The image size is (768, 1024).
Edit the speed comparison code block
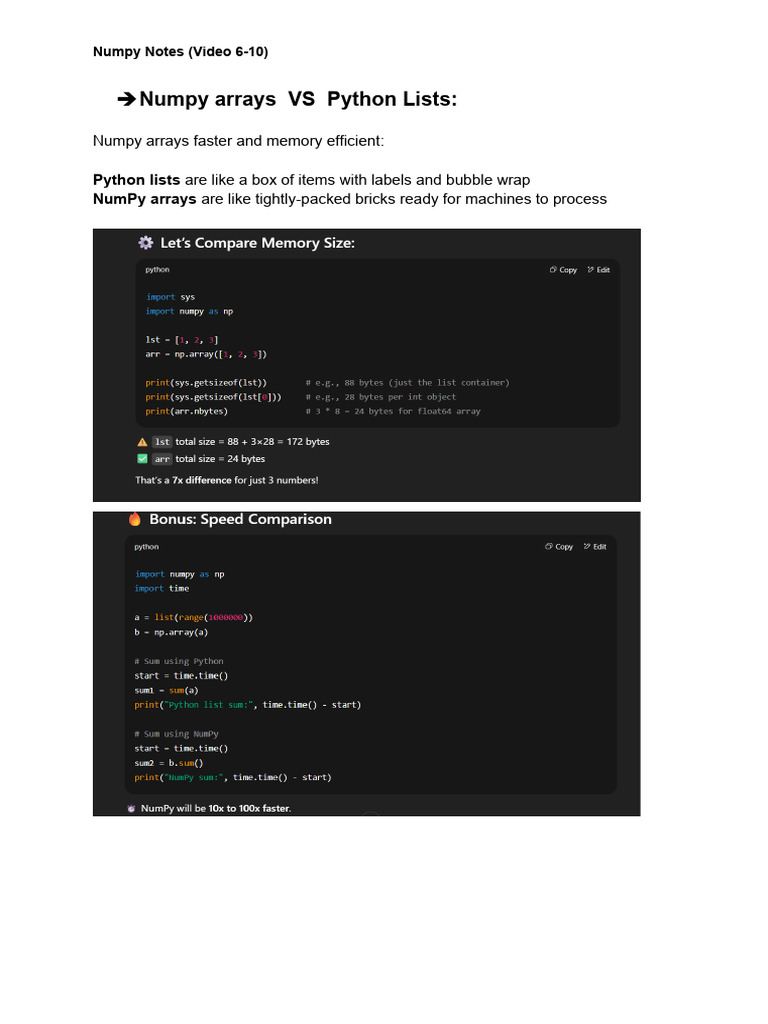pos(594,547)
